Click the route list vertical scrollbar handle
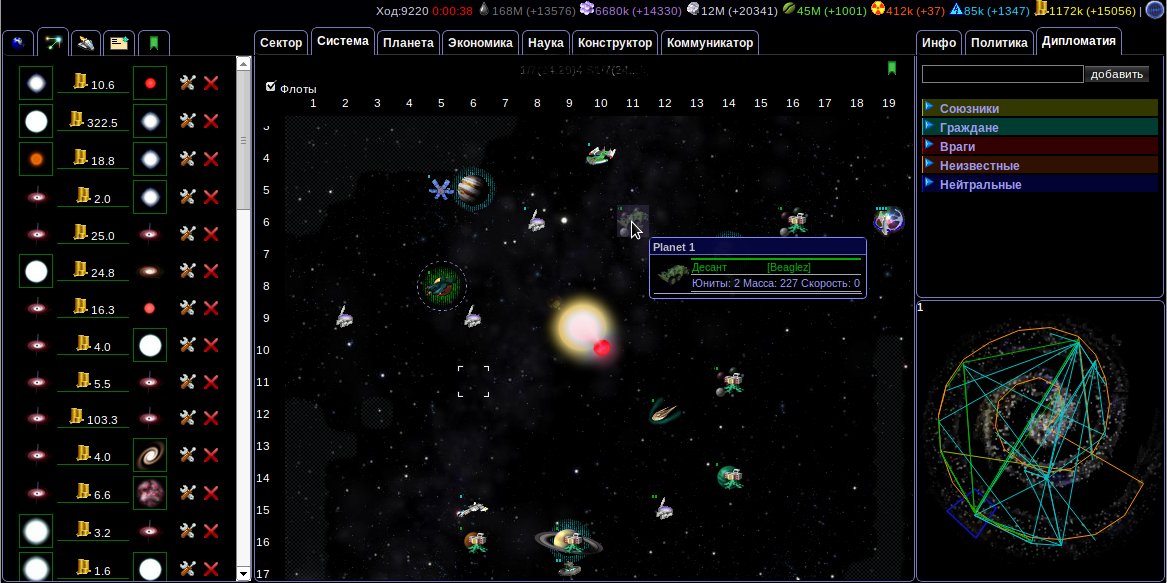This screenshot has height=583, width=1167. (243, 140)
